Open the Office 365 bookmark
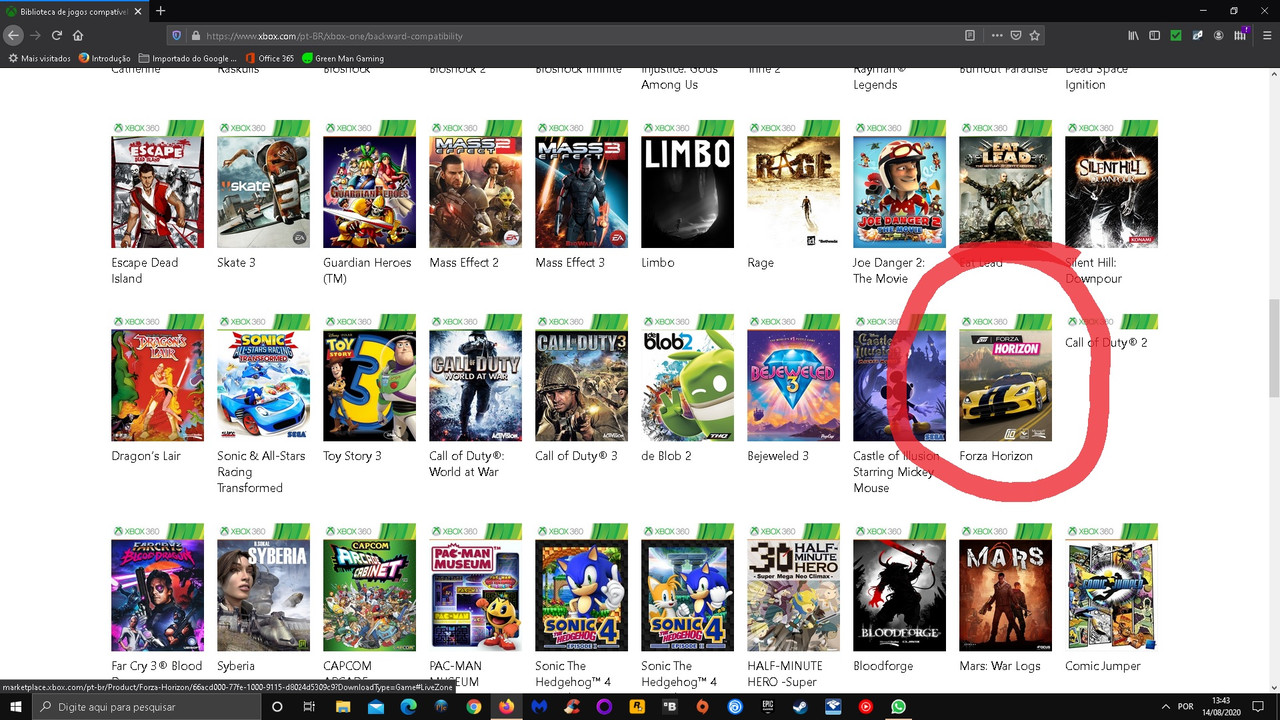The image size is (1280, 720). point(270,58)
